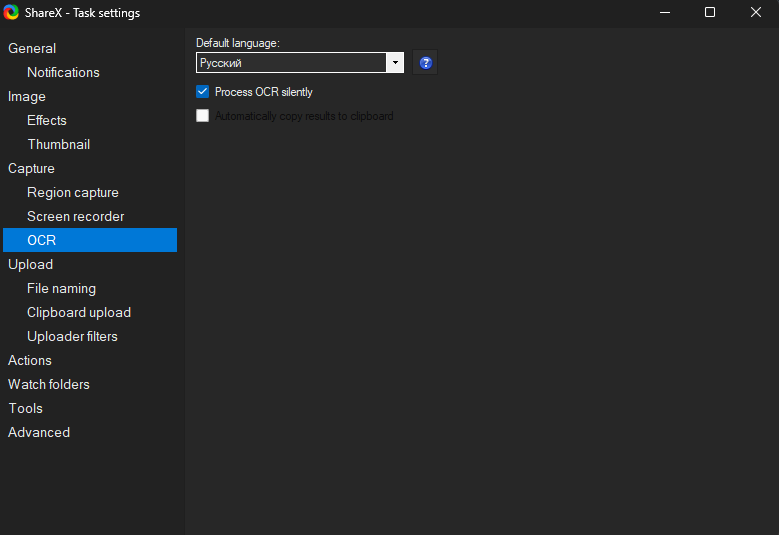This screenshot has height=535, width=779.
Task: Maximize the Task settings window
Action: [710, 13]
